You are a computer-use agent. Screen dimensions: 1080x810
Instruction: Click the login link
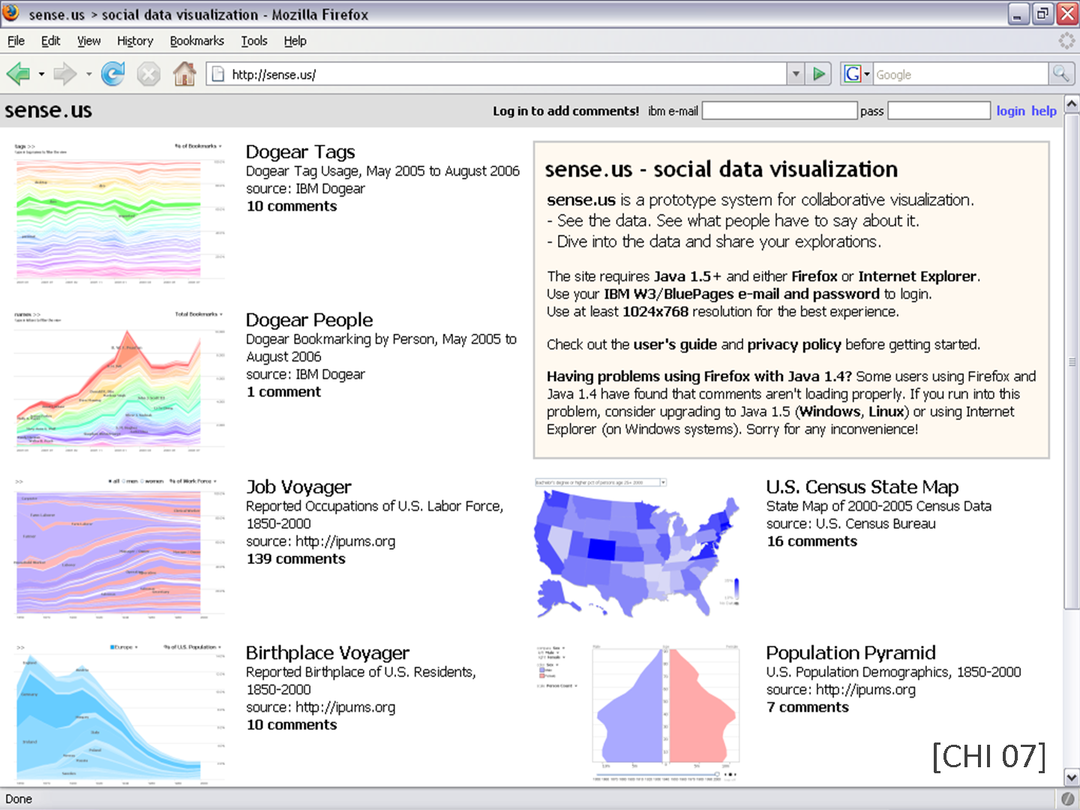tap(1010, 111)
